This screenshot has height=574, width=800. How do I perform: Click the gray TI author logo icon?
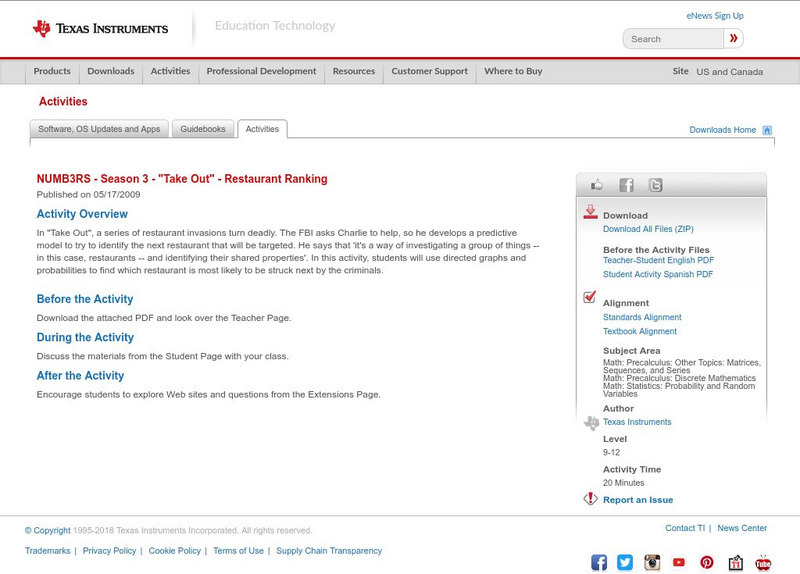coord(591,423)
